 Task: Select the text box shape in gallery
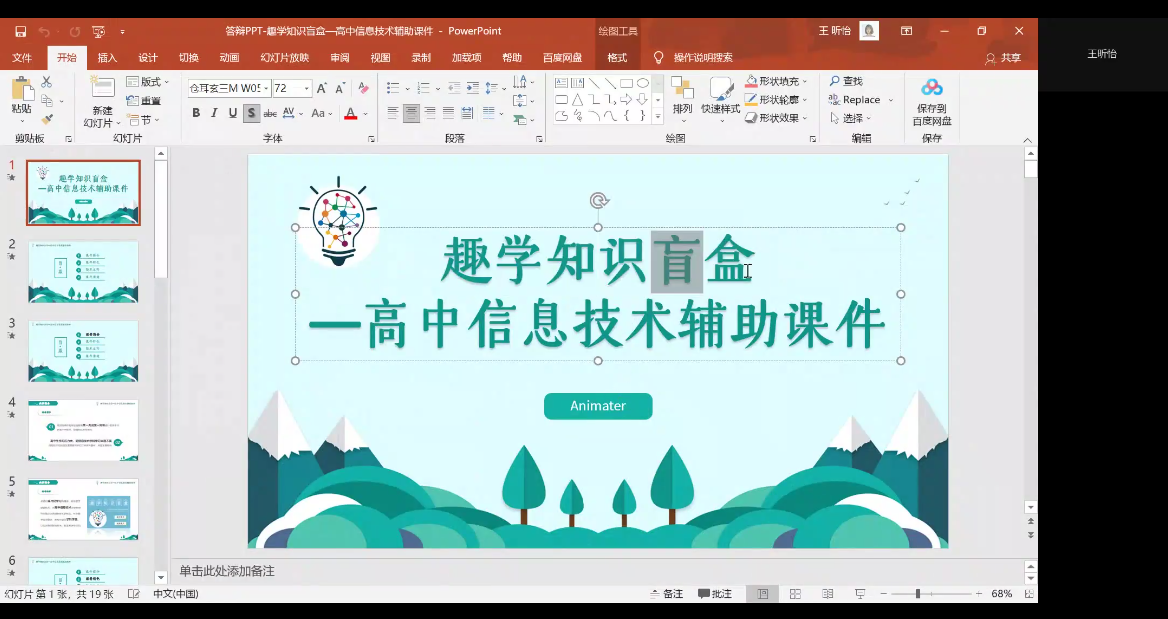pos(561,83)
